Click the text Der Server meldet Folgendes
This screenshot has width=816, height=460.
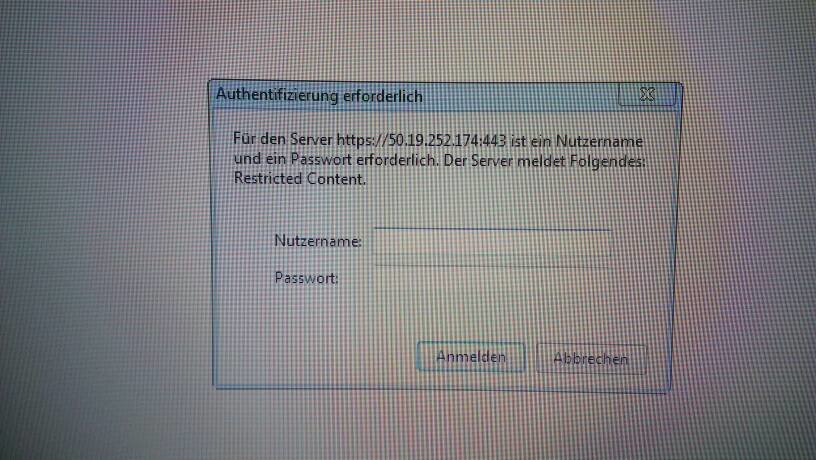[x=544, y=160]
